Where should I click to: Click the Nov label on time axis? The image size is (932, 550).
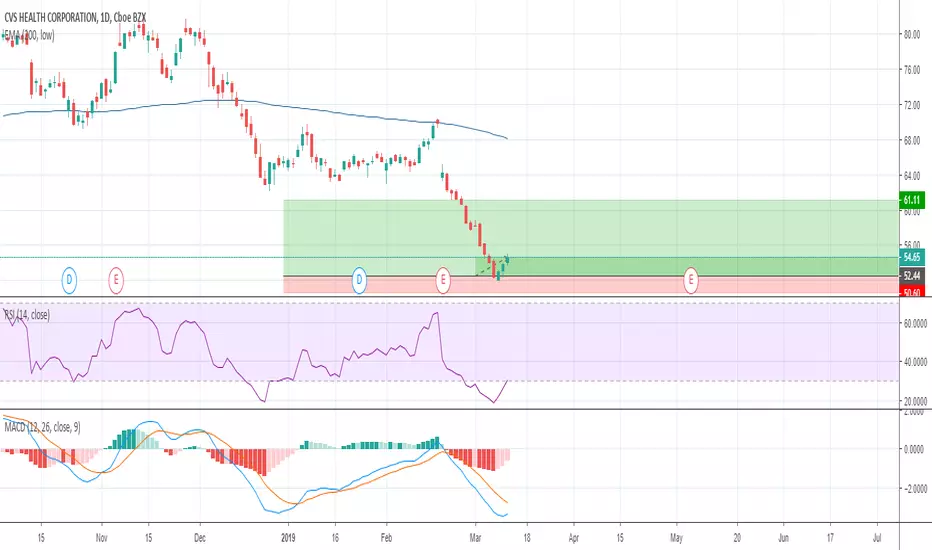click(102, 538)
